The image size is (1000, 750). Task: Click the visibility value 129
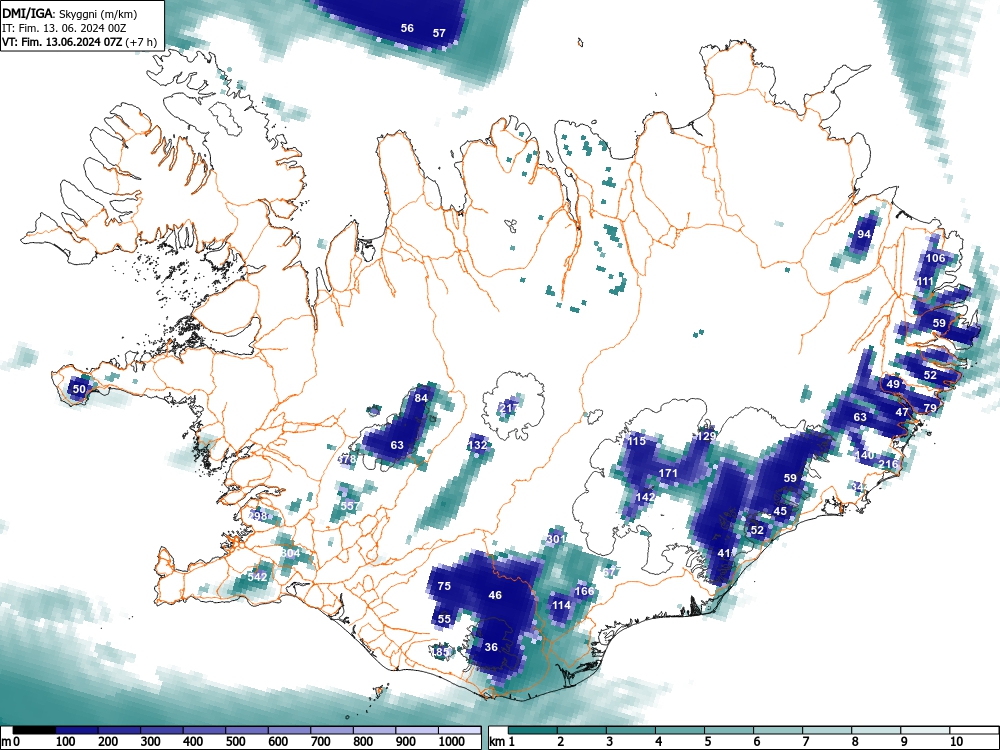[707, 436]
